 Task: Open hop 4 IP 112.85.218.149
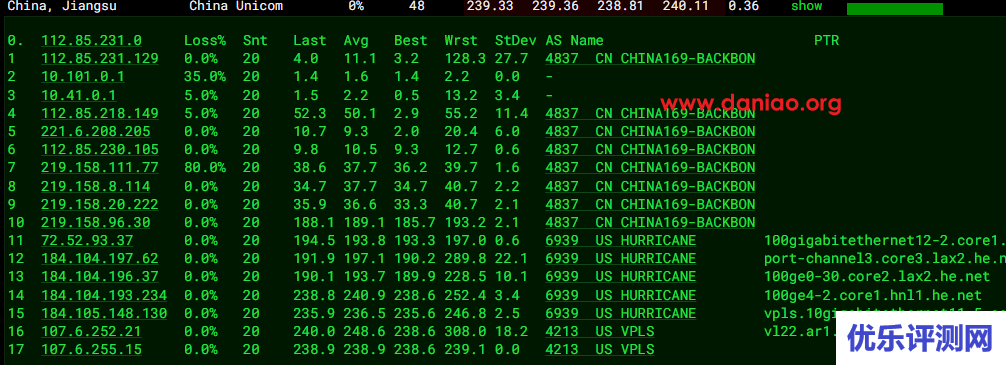pos(99,114)
